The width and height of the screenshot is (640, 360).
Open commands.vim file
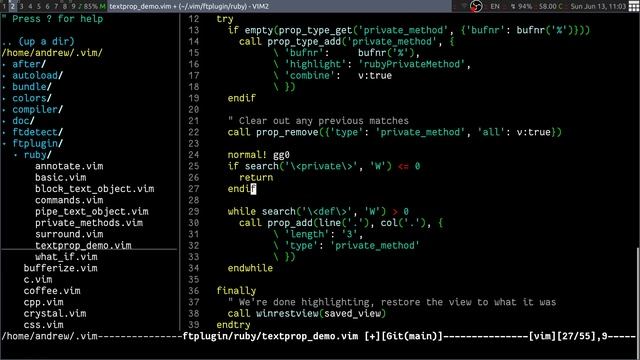click(69, 200)
